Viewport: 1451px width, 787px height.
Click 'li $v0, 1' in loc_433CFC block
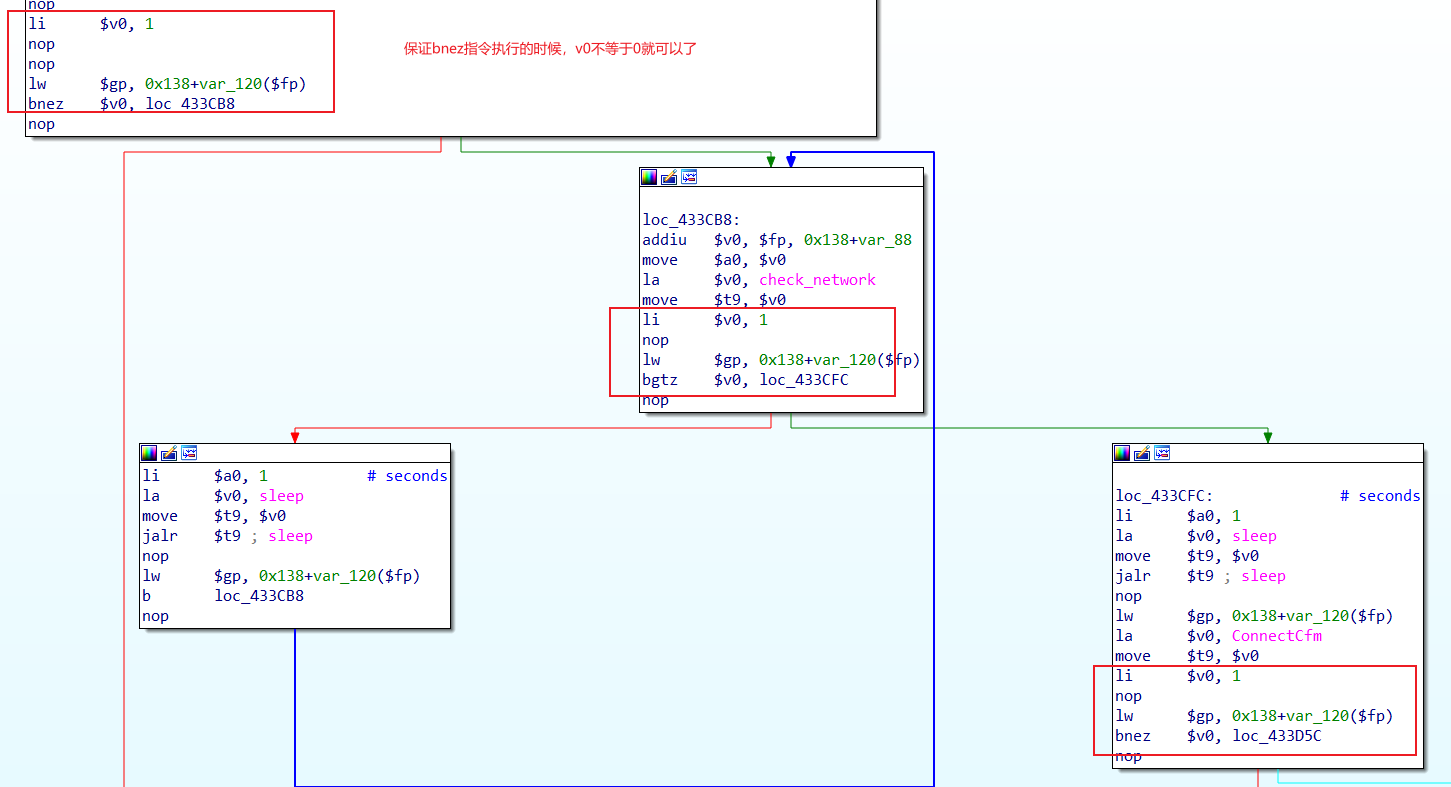(x=1178, y=676)
